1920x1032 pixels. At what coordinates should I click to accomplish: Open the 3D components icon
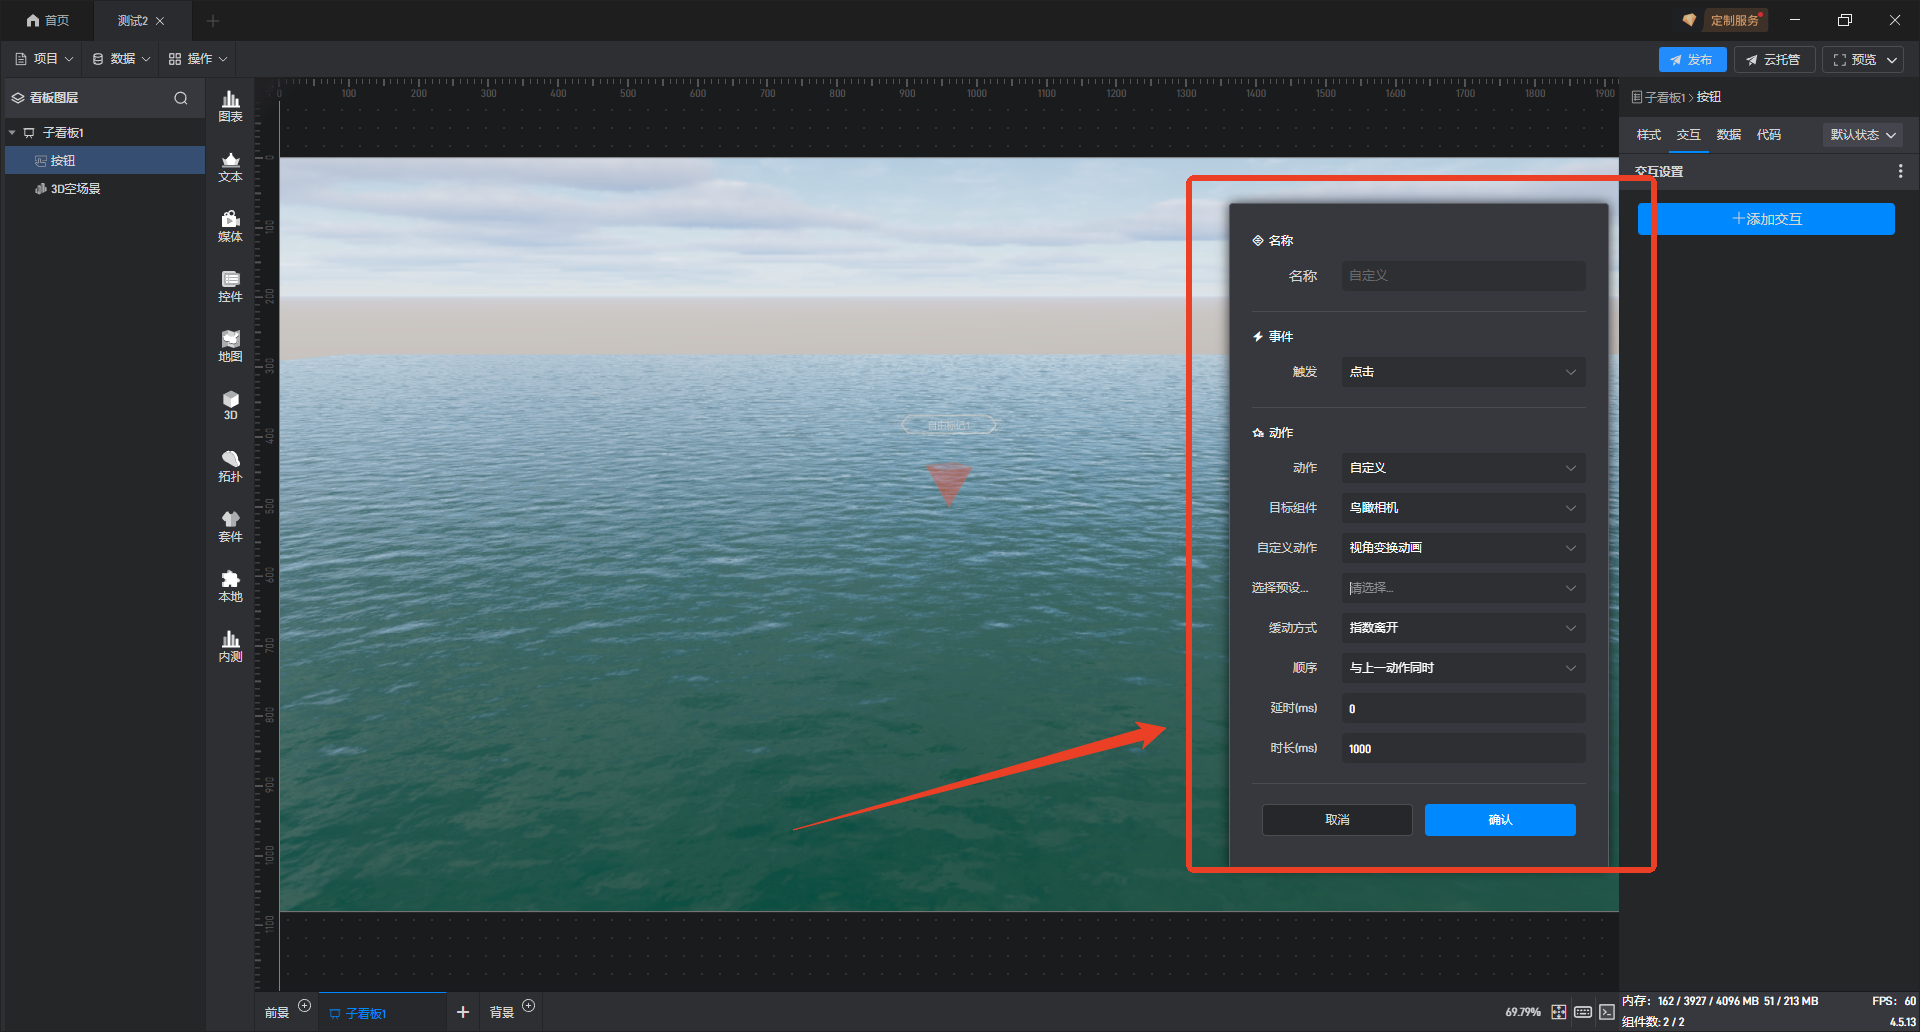(230, 405)
